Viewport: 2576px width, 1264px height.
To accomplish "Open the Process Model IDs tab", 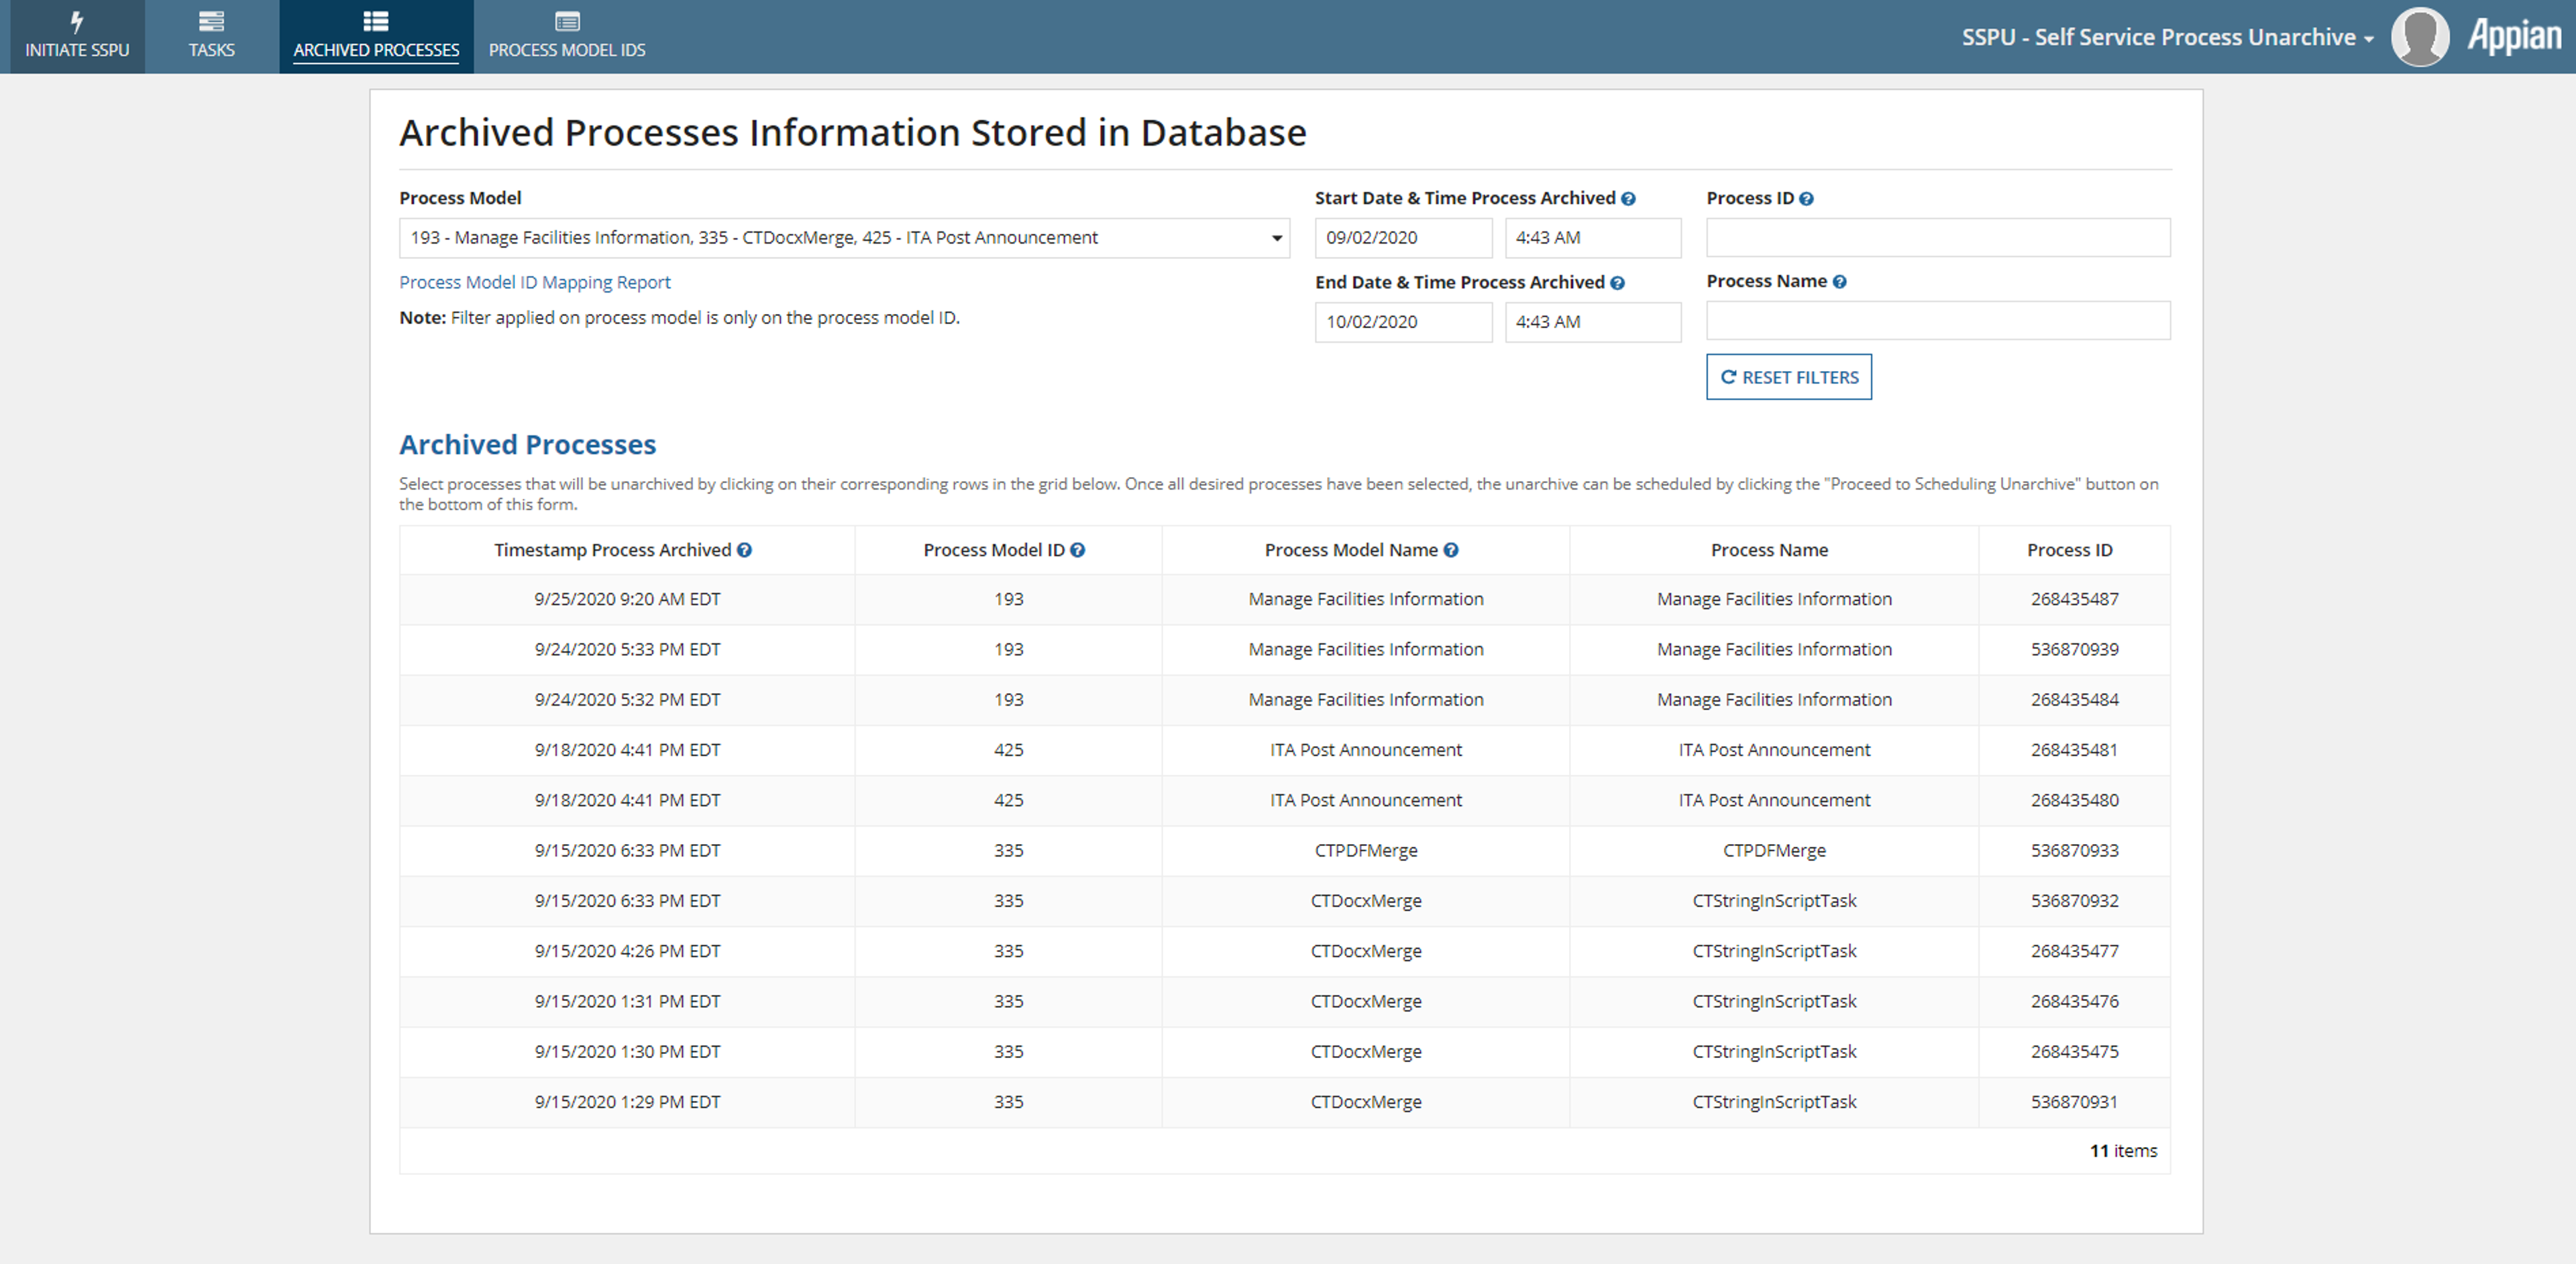I will tap(567, 36).
